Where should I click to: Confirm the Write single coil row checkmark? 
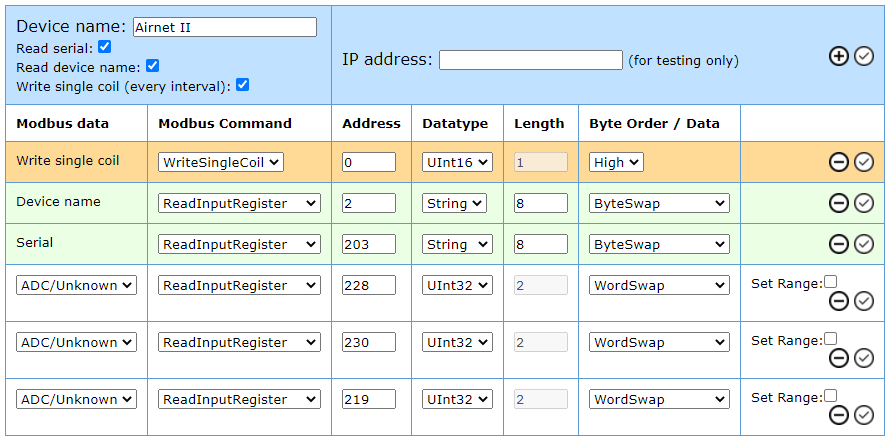tap(864, 163)
